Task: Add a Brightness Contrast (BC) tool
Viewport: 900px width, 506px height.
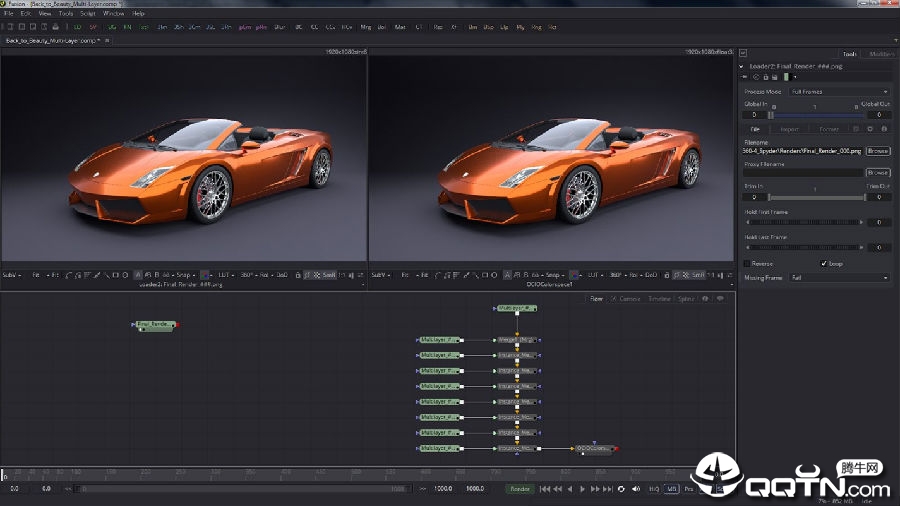Action: click(x=298, y=27)
